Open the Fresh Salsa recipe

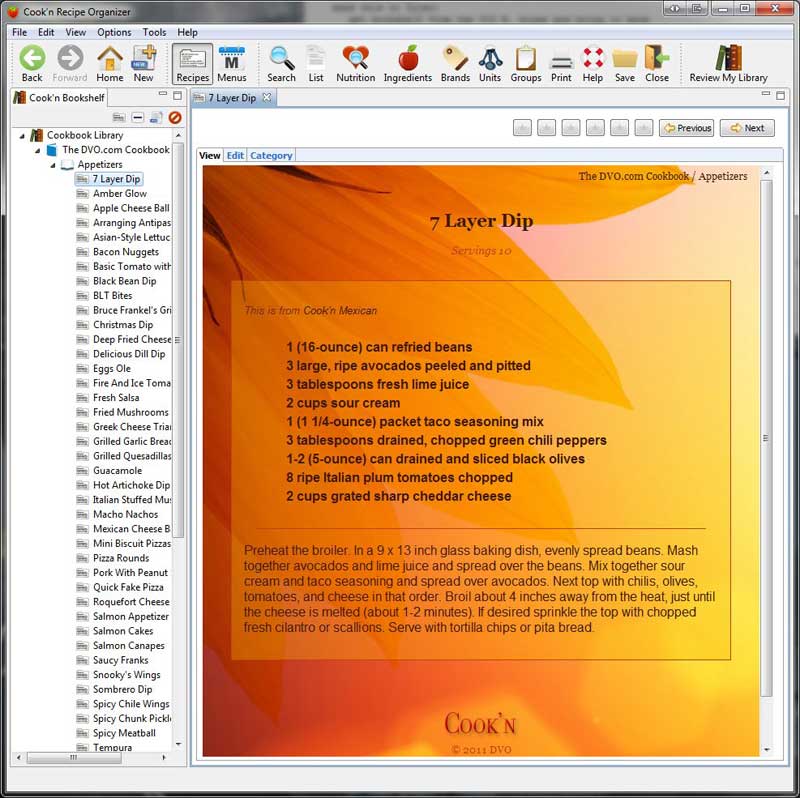(x=116, y=397)
